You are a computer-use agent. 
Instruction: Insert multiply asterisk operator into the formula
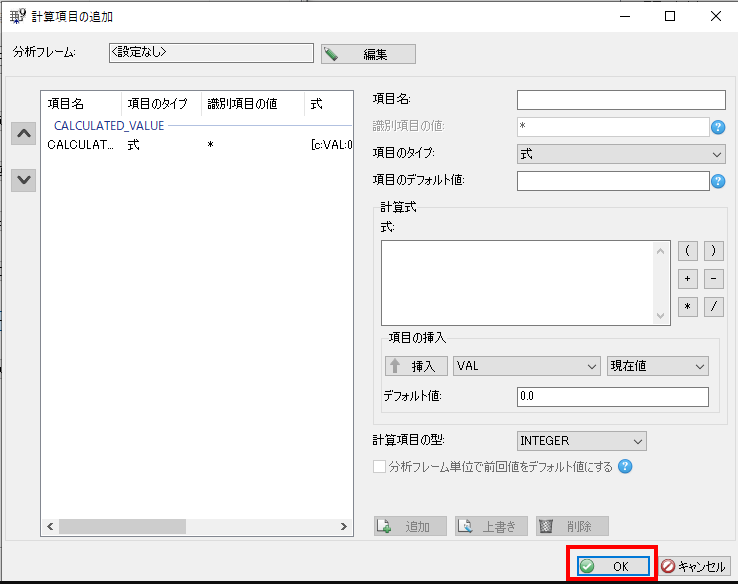click(x=688, y=307)
